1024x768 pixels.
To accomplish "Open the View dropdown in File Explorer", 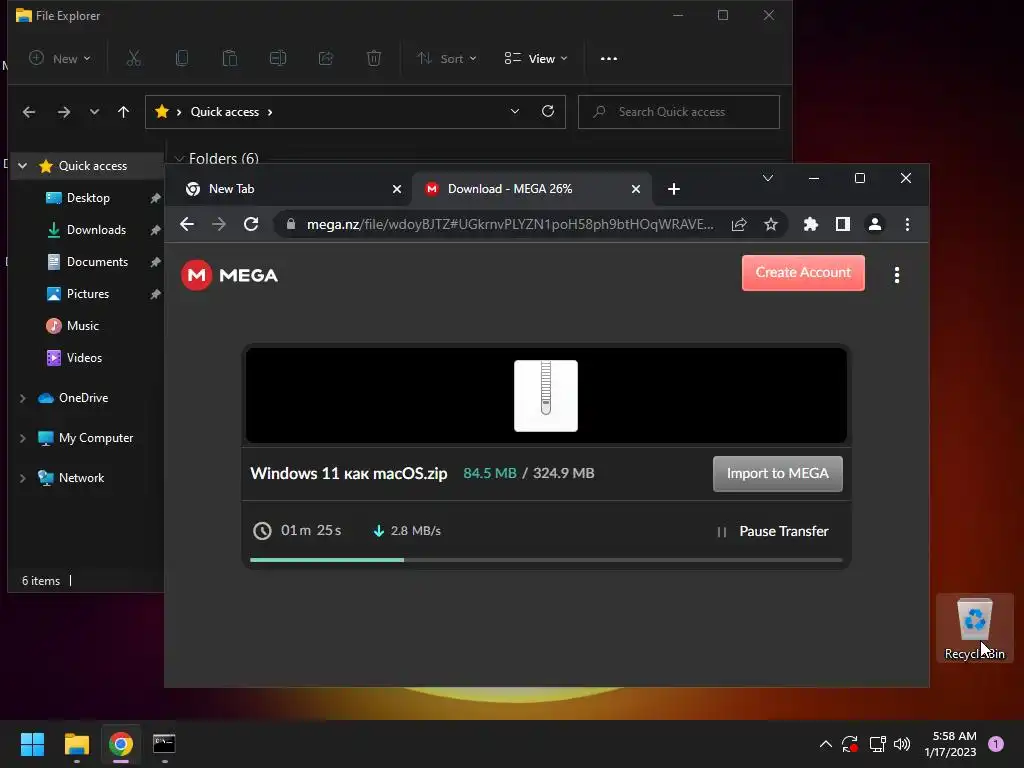I will click(x=536, y=59).
